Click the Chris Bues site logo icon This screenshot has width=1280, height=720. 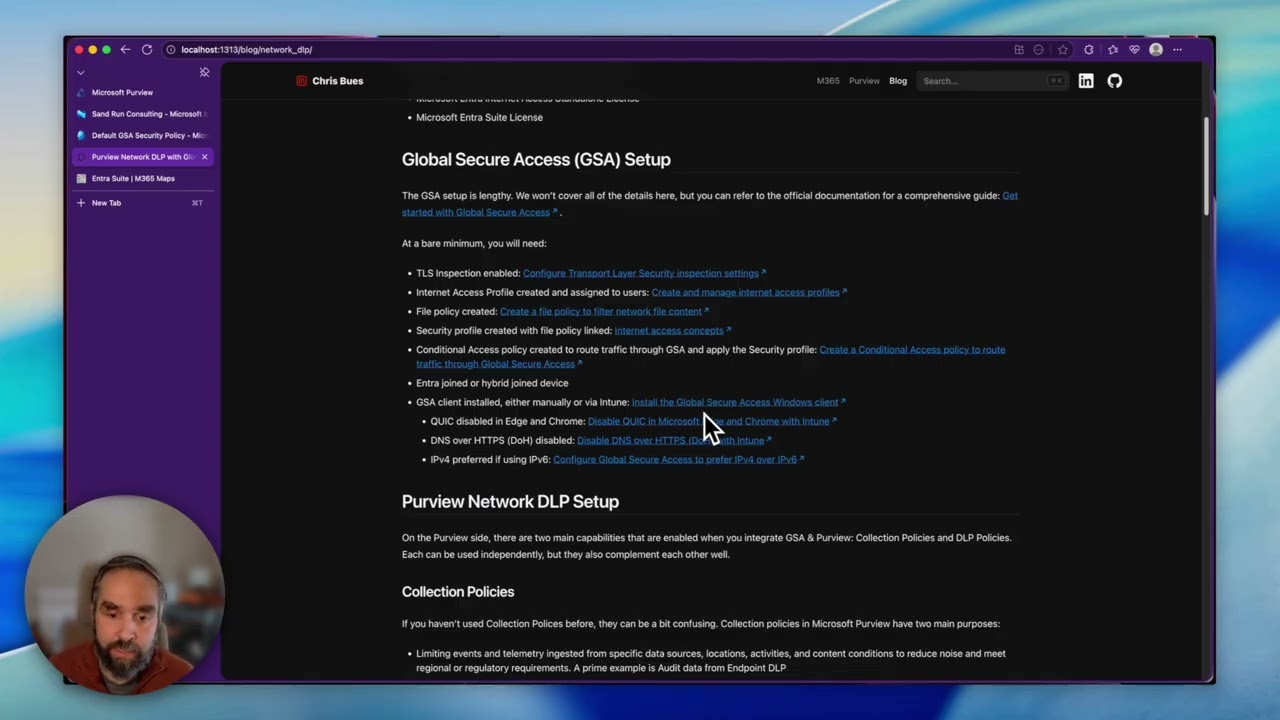pos(302,81)
